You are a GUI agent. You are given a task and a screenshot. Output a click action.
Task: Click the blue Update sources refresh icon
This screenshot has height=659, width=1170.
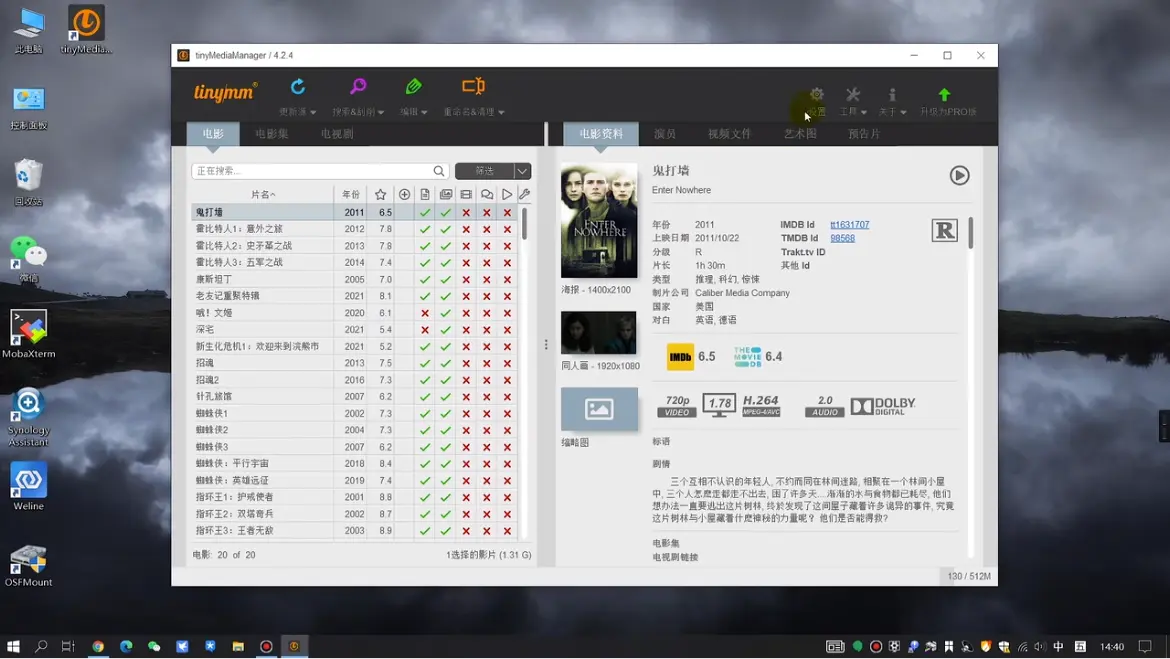(298, 88)
